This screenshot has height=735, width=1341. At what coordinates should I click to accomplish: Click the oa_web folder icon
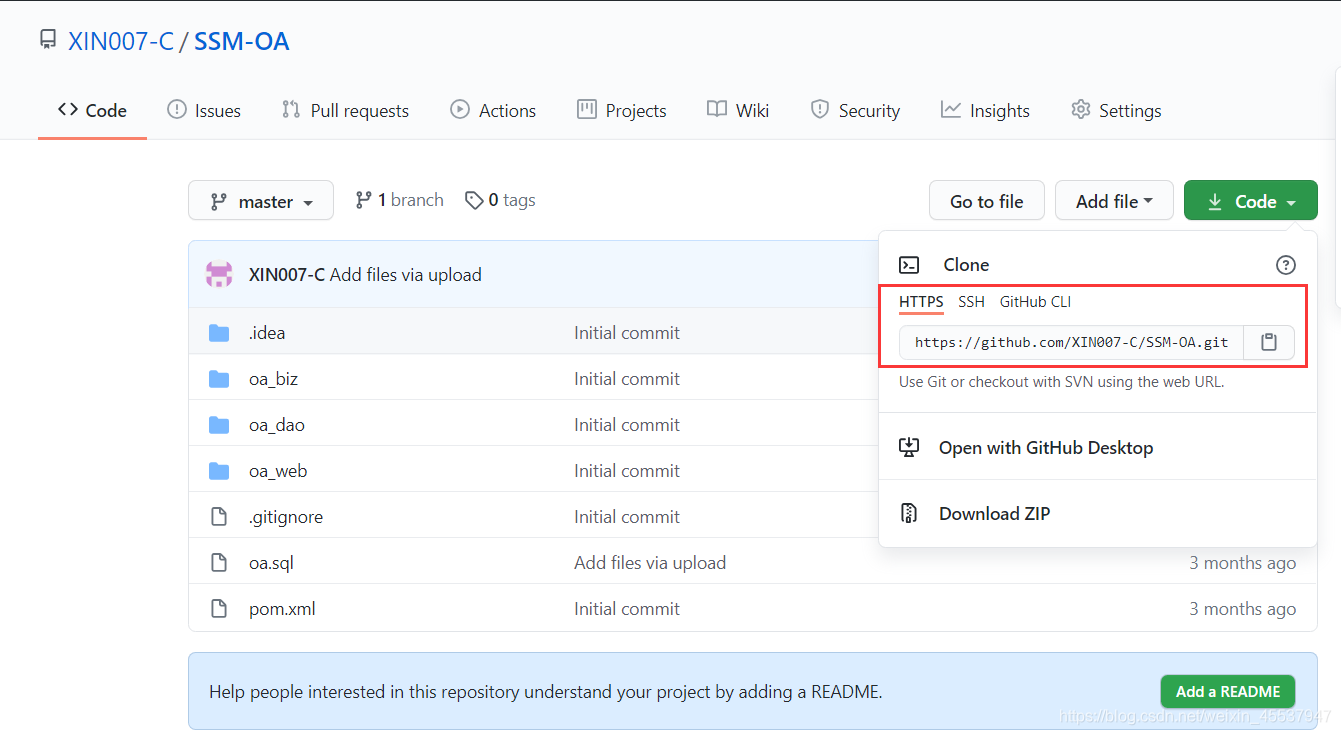click(x=219, y=471)
